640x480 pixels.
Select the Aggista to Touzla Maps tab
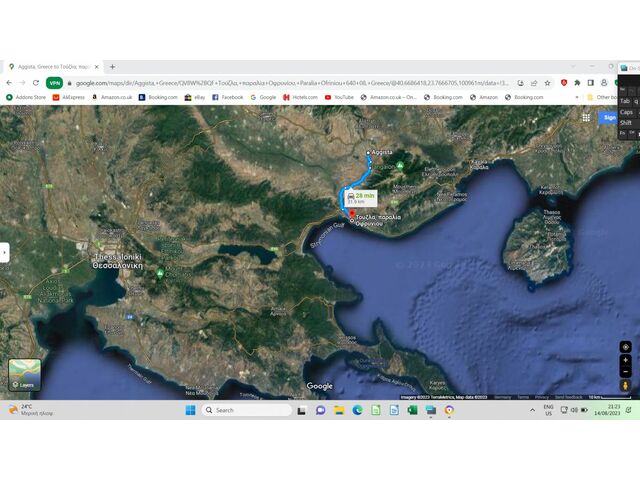50,67
